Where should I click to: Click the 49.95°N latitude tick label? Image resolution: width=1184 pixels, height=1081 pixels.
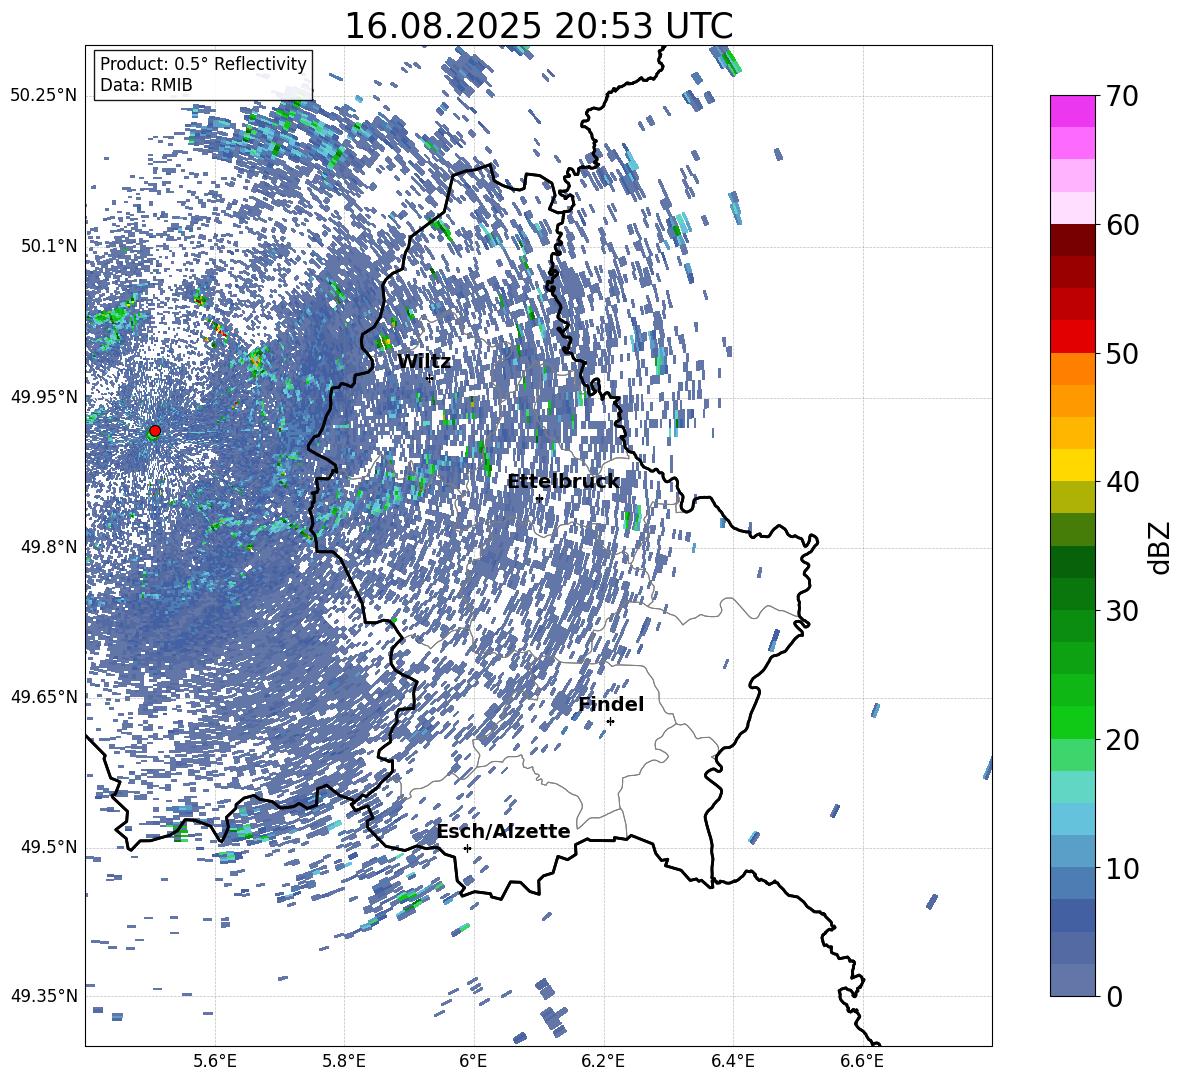pyautogui.click(x=44, y=396)
